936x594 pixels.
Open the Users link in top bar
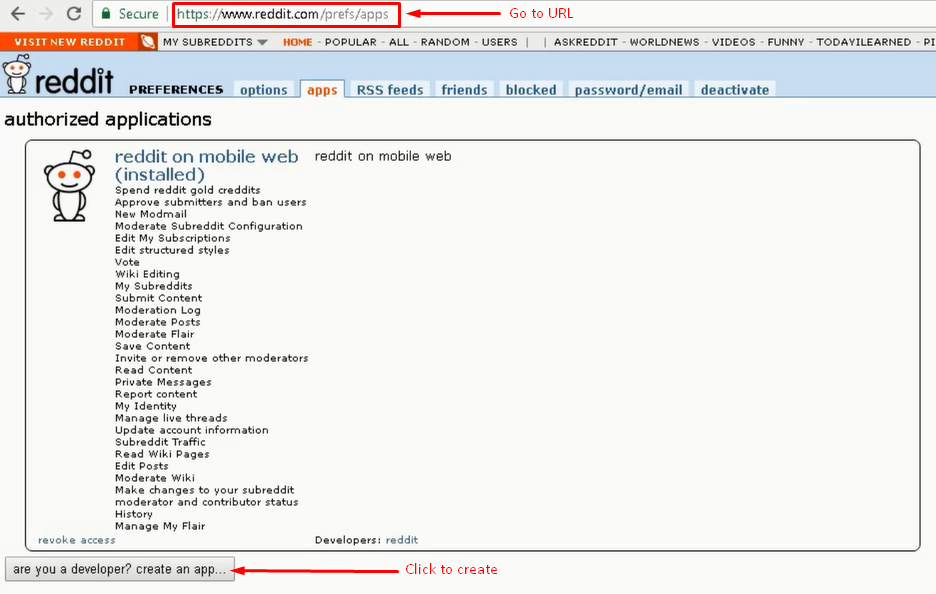[499, 42]
